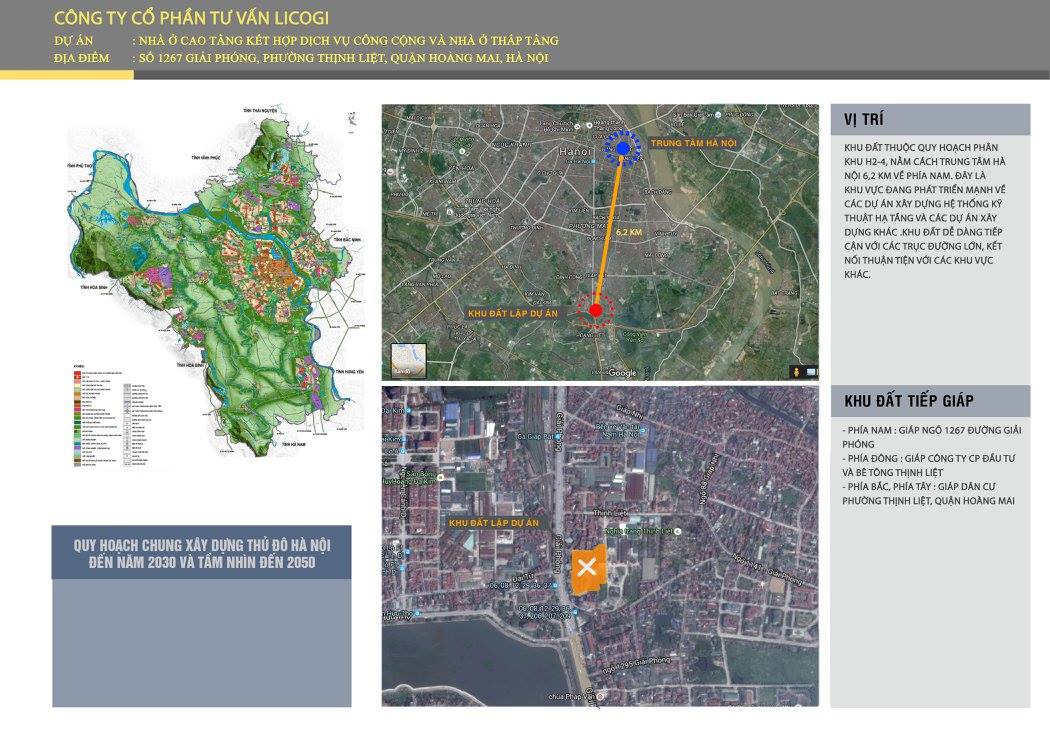Click the 'PHÍA BẮC, PHÍA TÂY' line

(928, 493)
